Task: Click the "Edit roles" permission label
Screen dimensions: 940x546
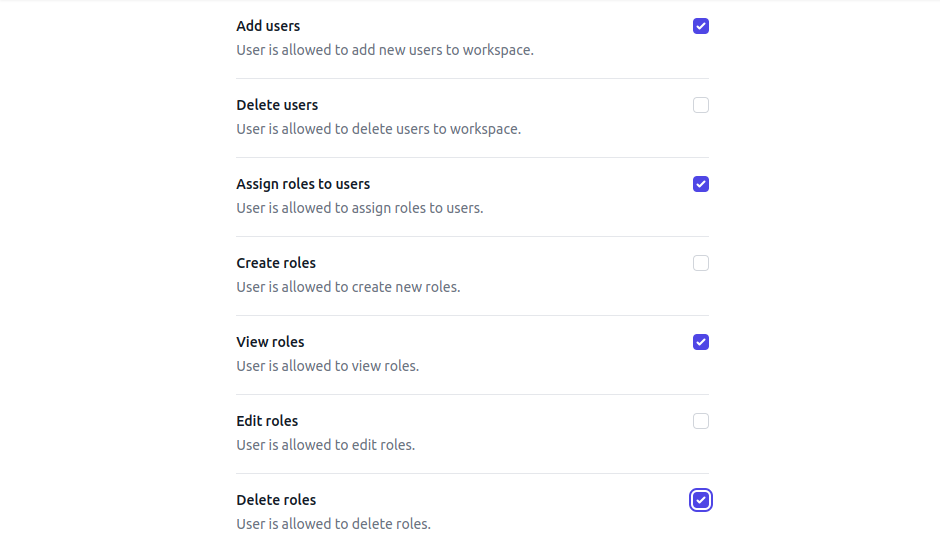Action: pos(267,421)
